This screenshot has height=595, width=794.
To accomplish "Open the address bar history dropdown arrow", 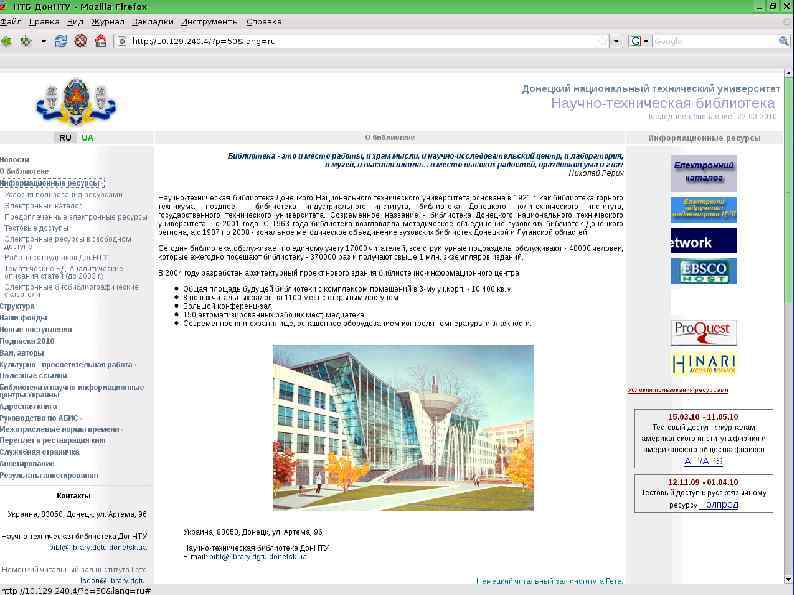I will [x=616, y=42].
